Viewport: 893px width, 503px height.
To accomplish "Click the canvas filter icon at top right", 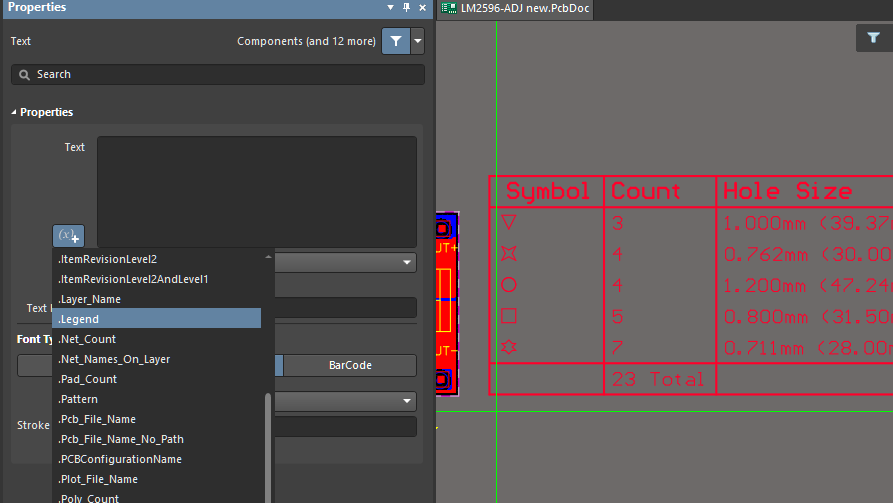I will pyautogui.click(x=873, y=38).
